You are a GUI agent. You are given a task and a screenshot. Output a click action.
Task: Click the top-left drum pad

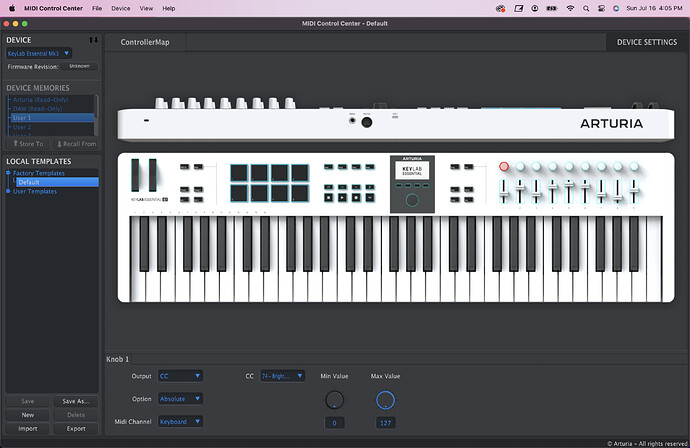[x=239, y=172]
